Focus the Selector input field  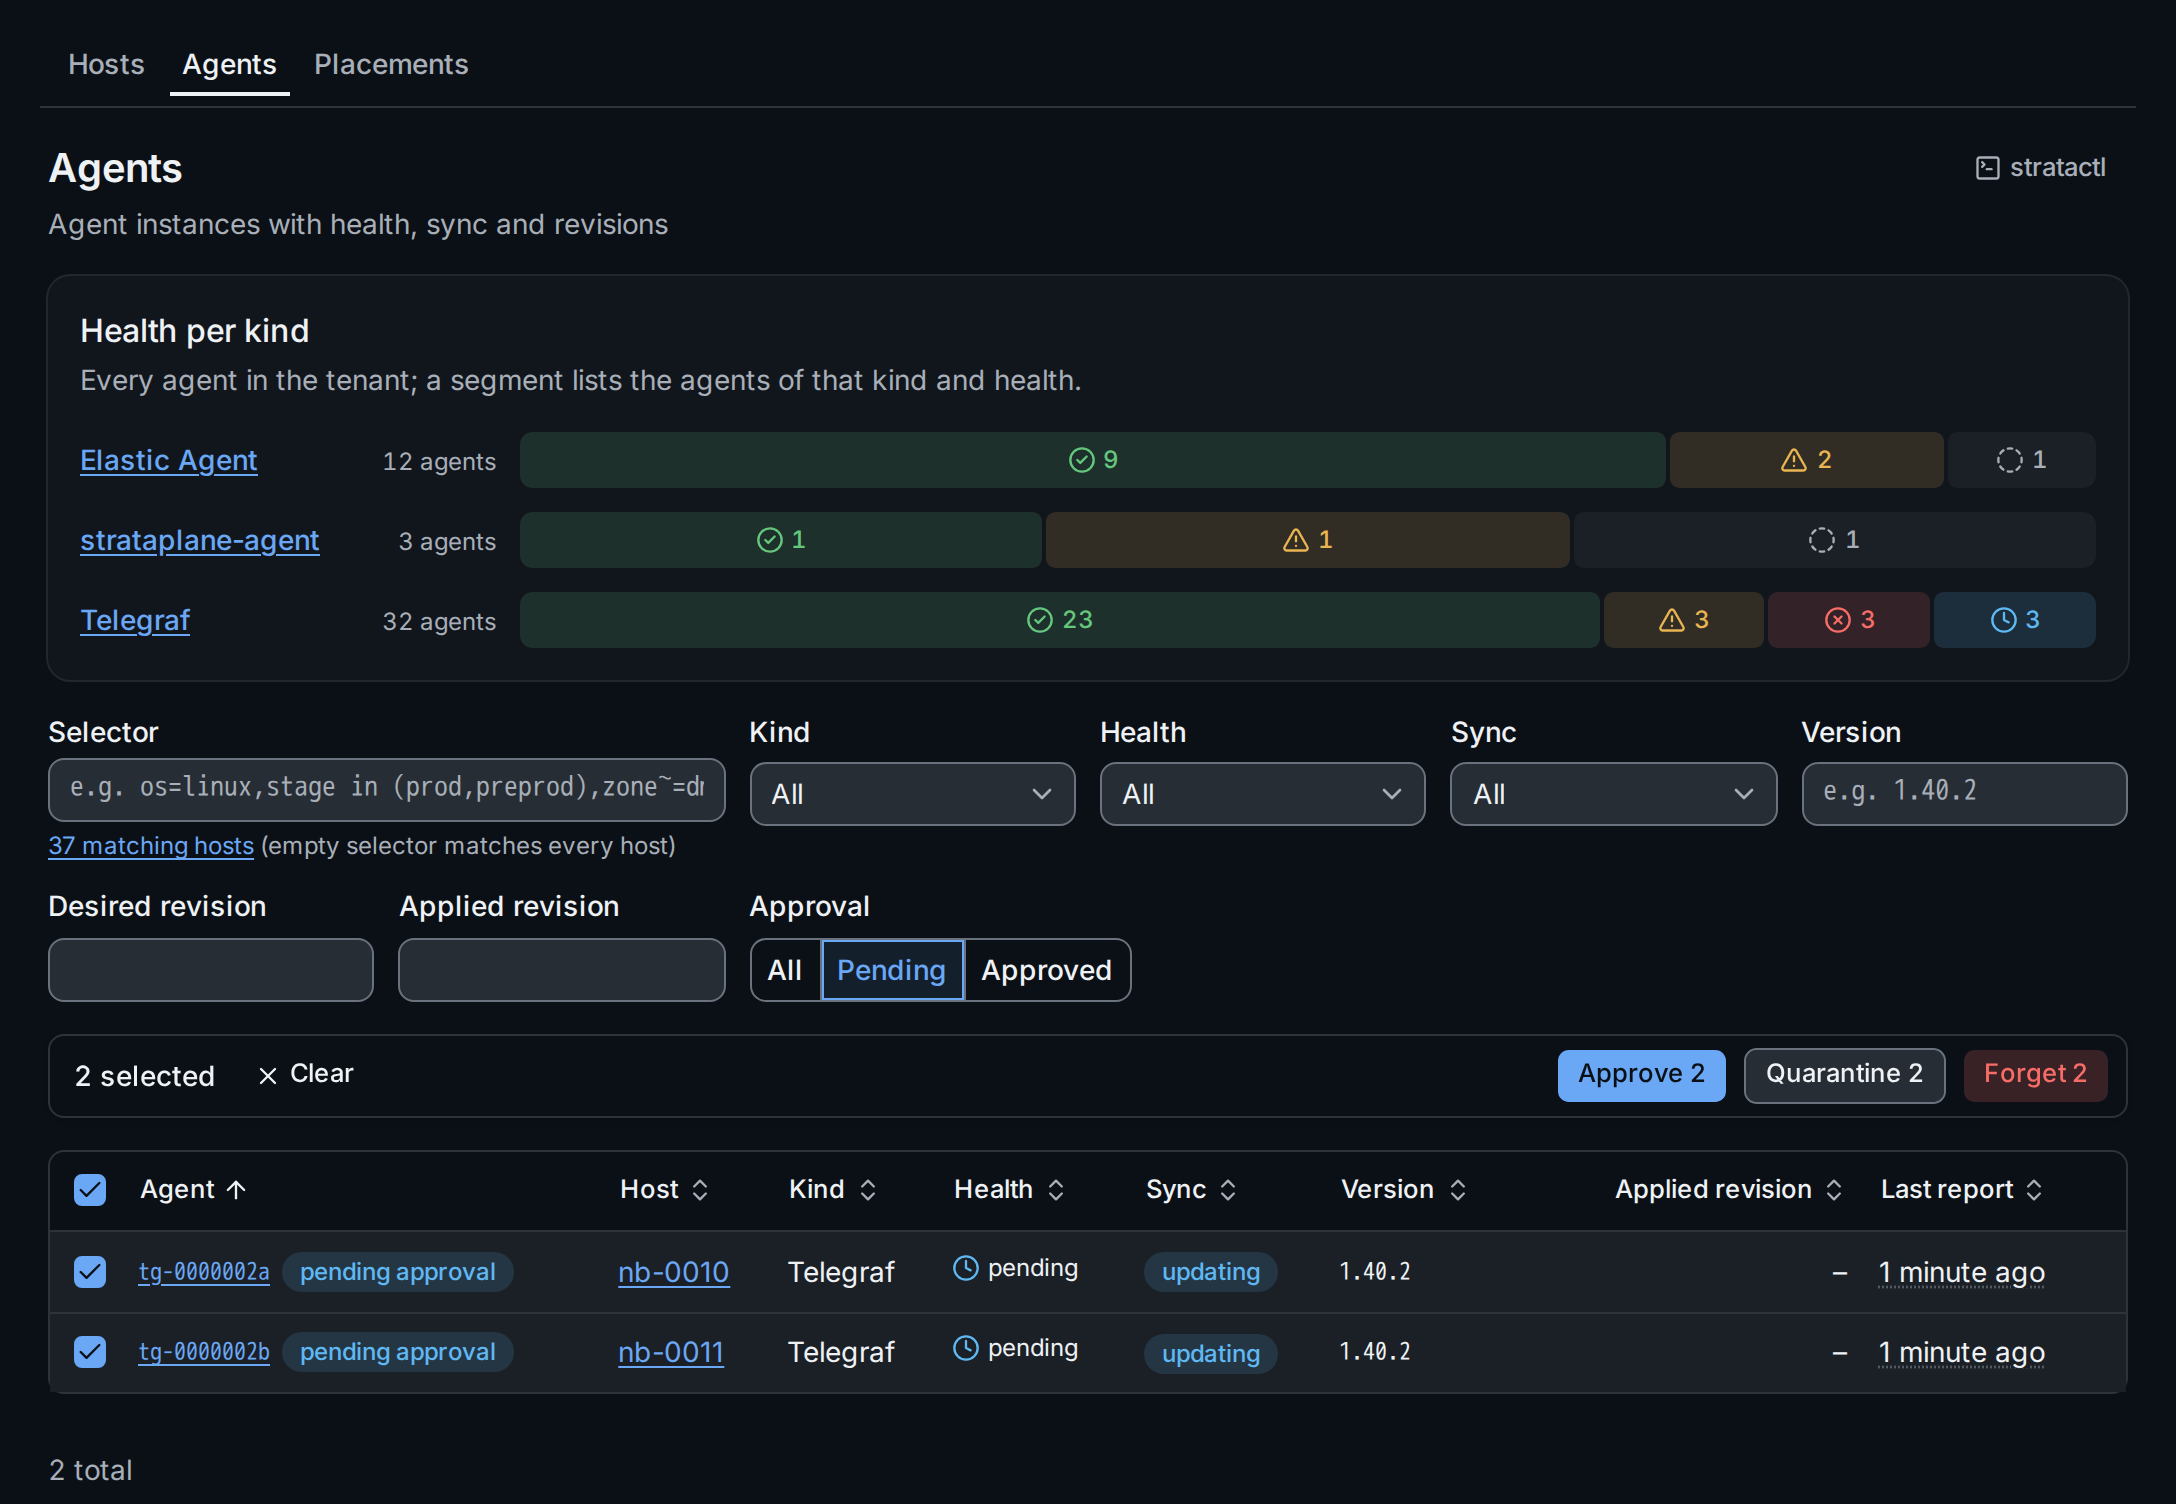click(386, 789)
